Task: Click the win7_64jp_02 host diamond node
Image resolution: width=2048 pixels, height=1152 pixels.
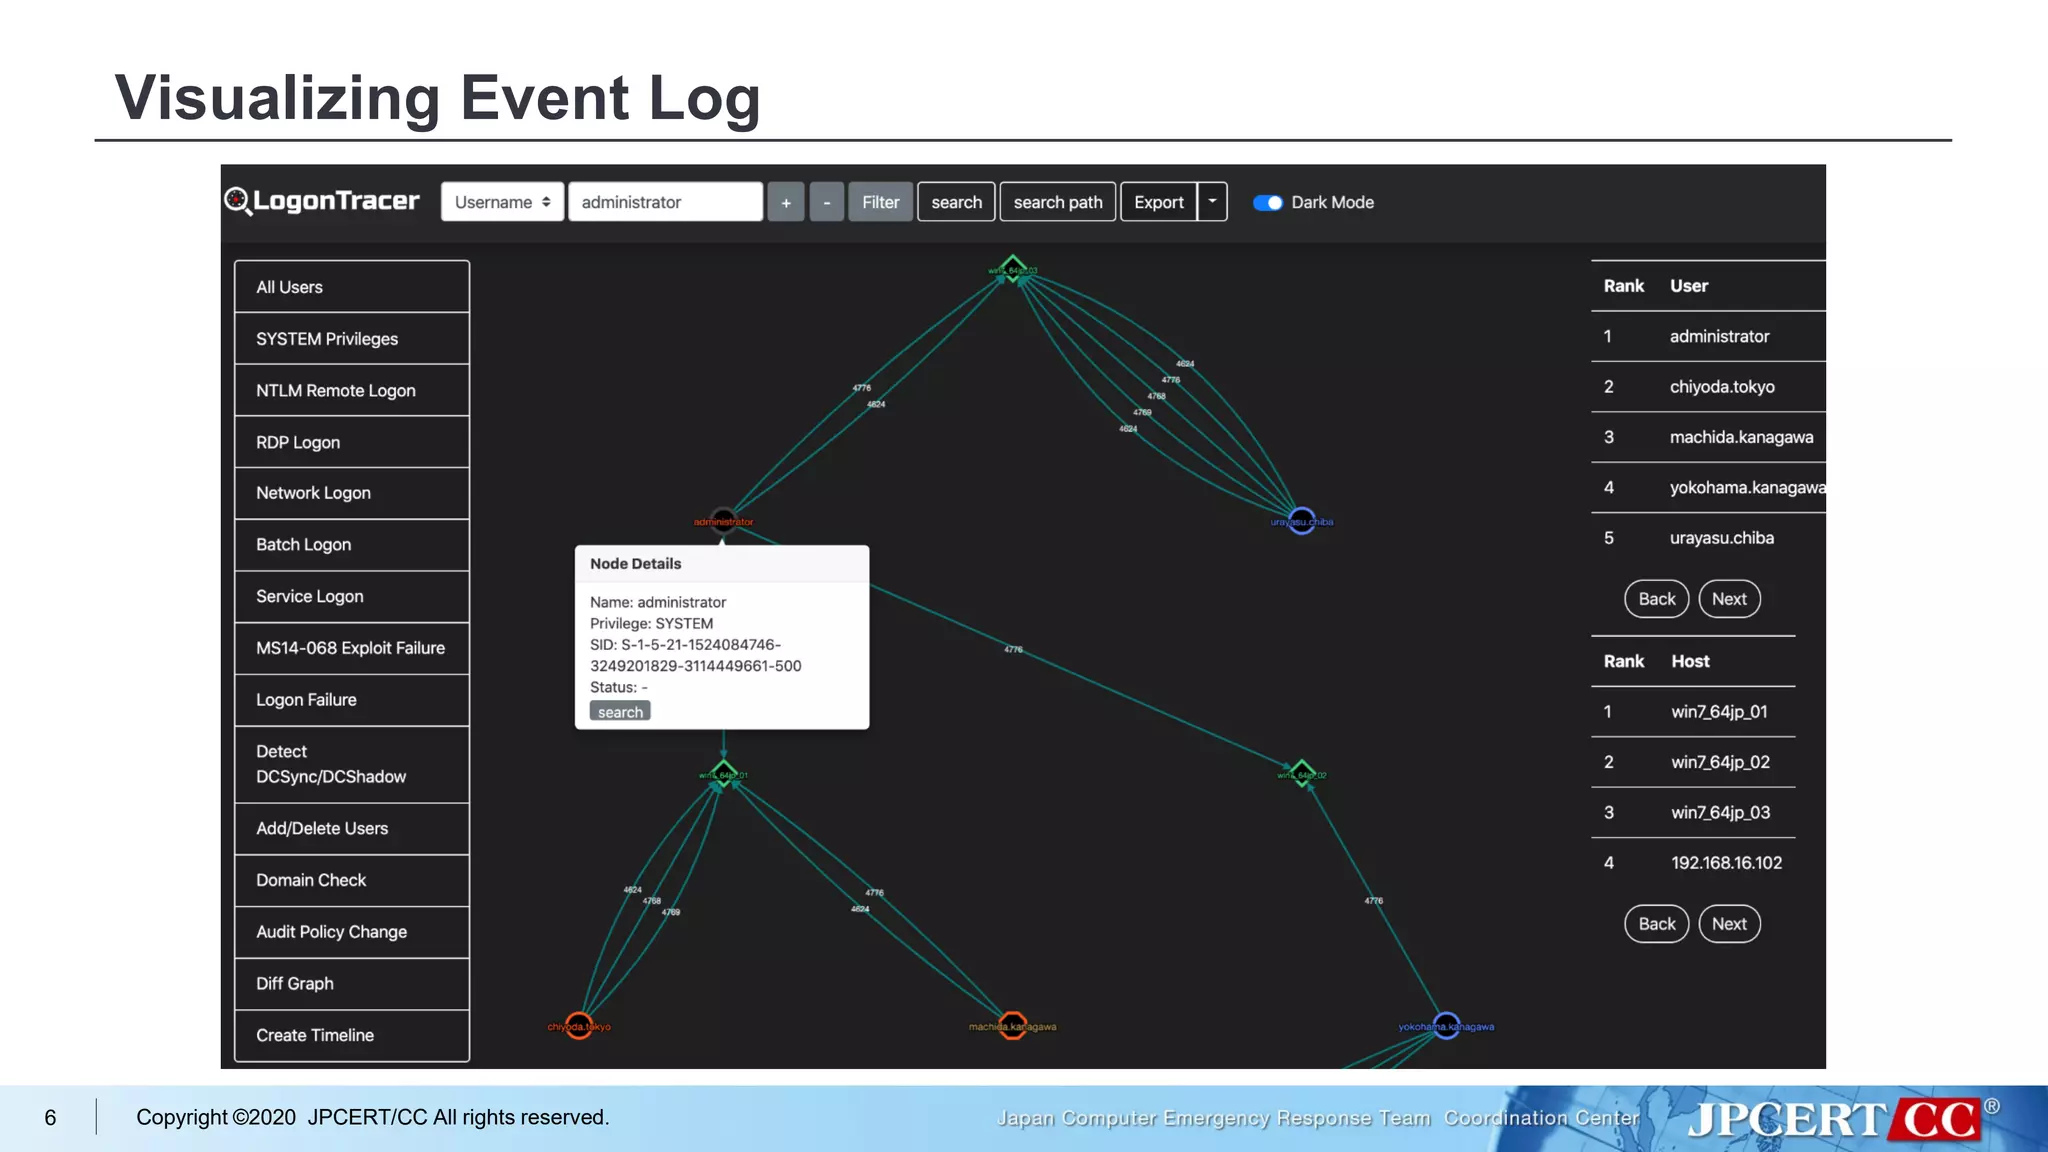Action: click(x=1302, y=774)
